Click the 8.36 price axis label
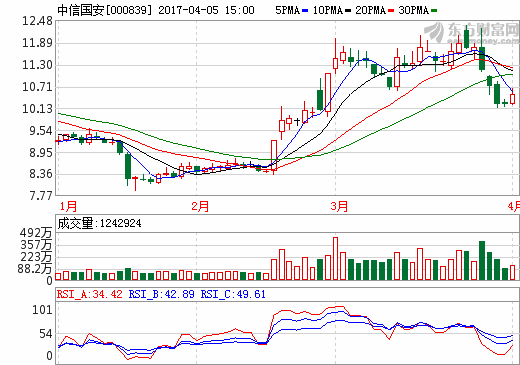The height and width of the screenshot is (365, 520). click(x=40, y=174)
